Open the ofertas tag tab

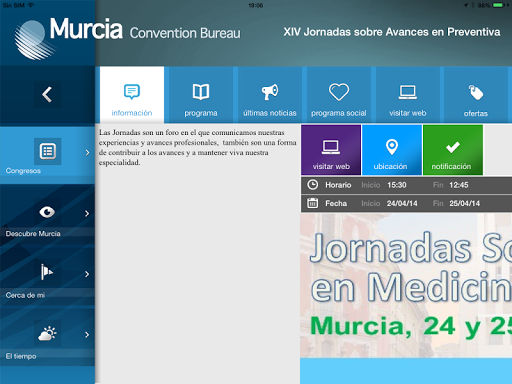tap(475, 95)
